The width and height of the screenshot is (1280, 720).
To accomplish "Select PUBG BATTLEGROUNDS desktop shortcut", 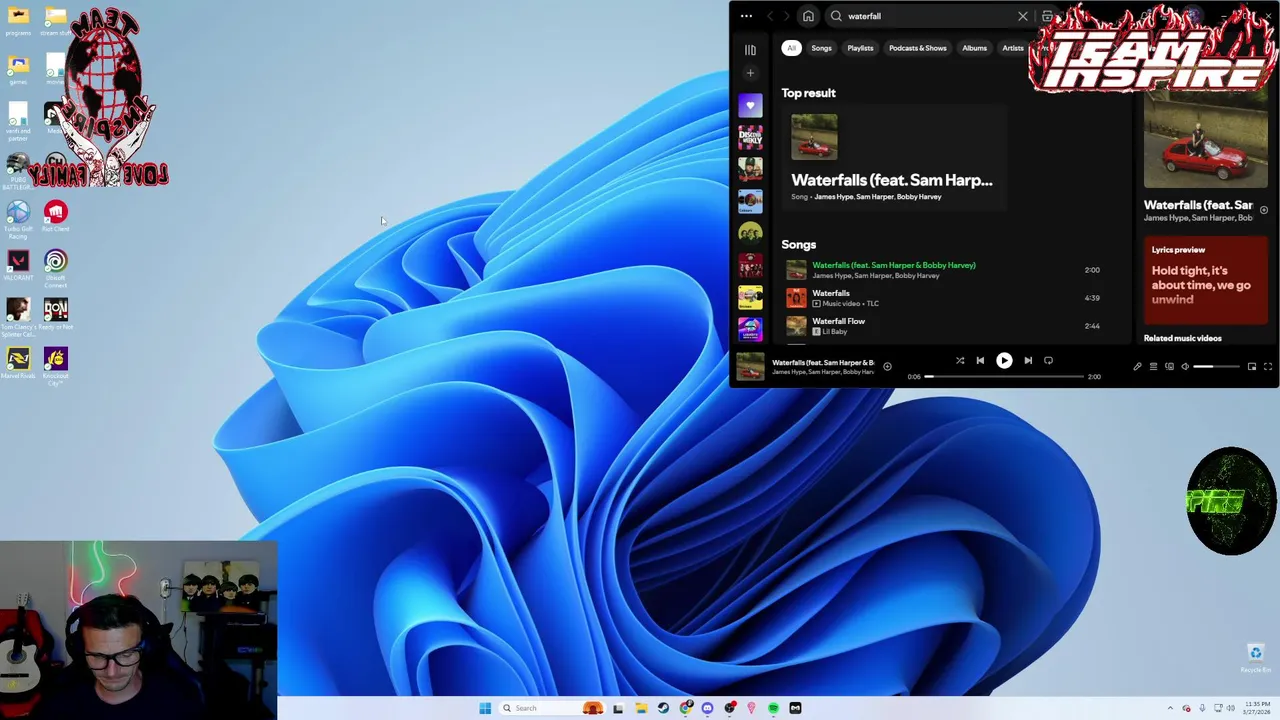I will (18, 171).
